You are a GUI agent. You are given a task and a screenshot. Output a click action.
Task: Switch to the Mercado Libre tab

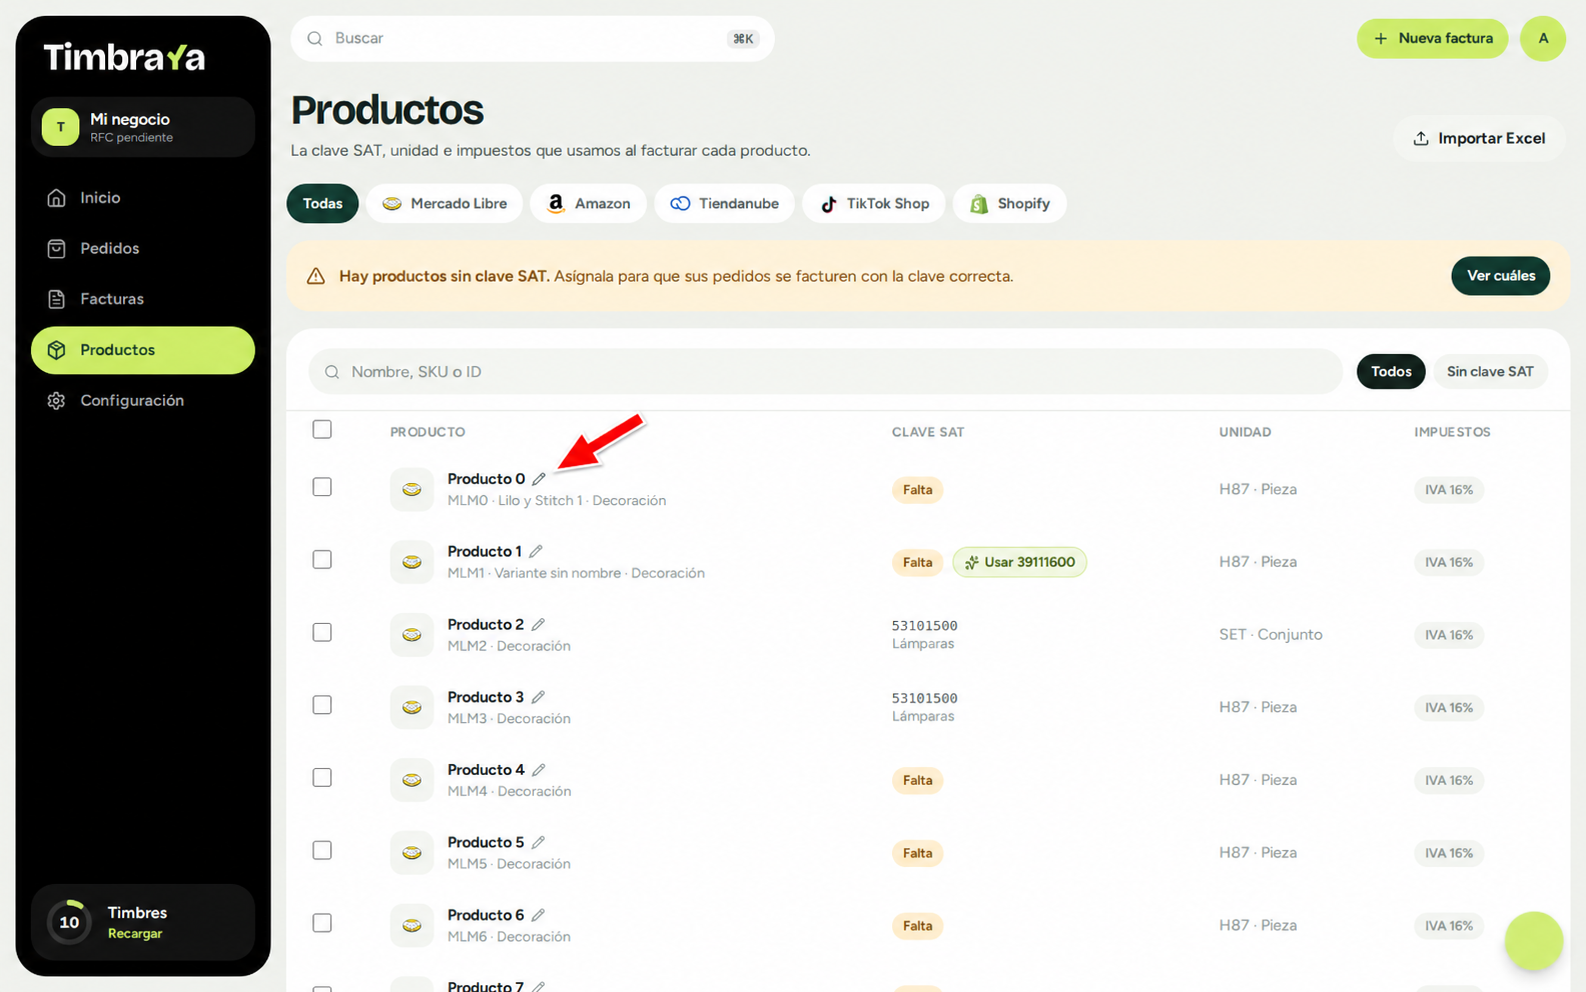(x=444, y=203)
